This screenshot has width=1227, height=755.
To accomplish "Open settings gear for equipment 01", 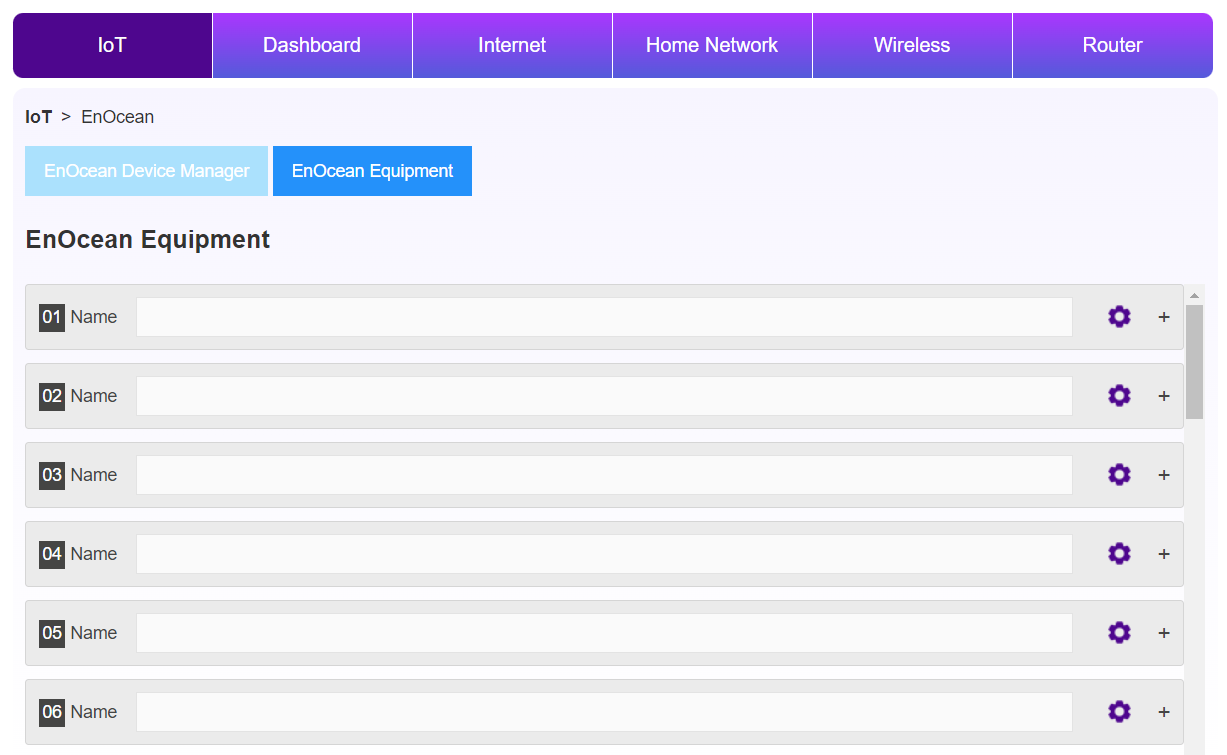I will tap(1119, 317).
